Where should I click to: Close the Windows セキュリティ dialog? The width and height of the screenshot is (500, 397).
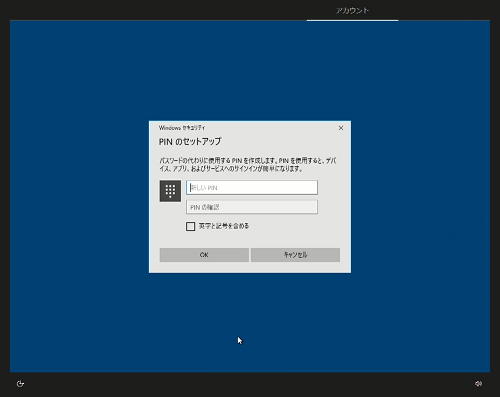click(x=341, y=128)
